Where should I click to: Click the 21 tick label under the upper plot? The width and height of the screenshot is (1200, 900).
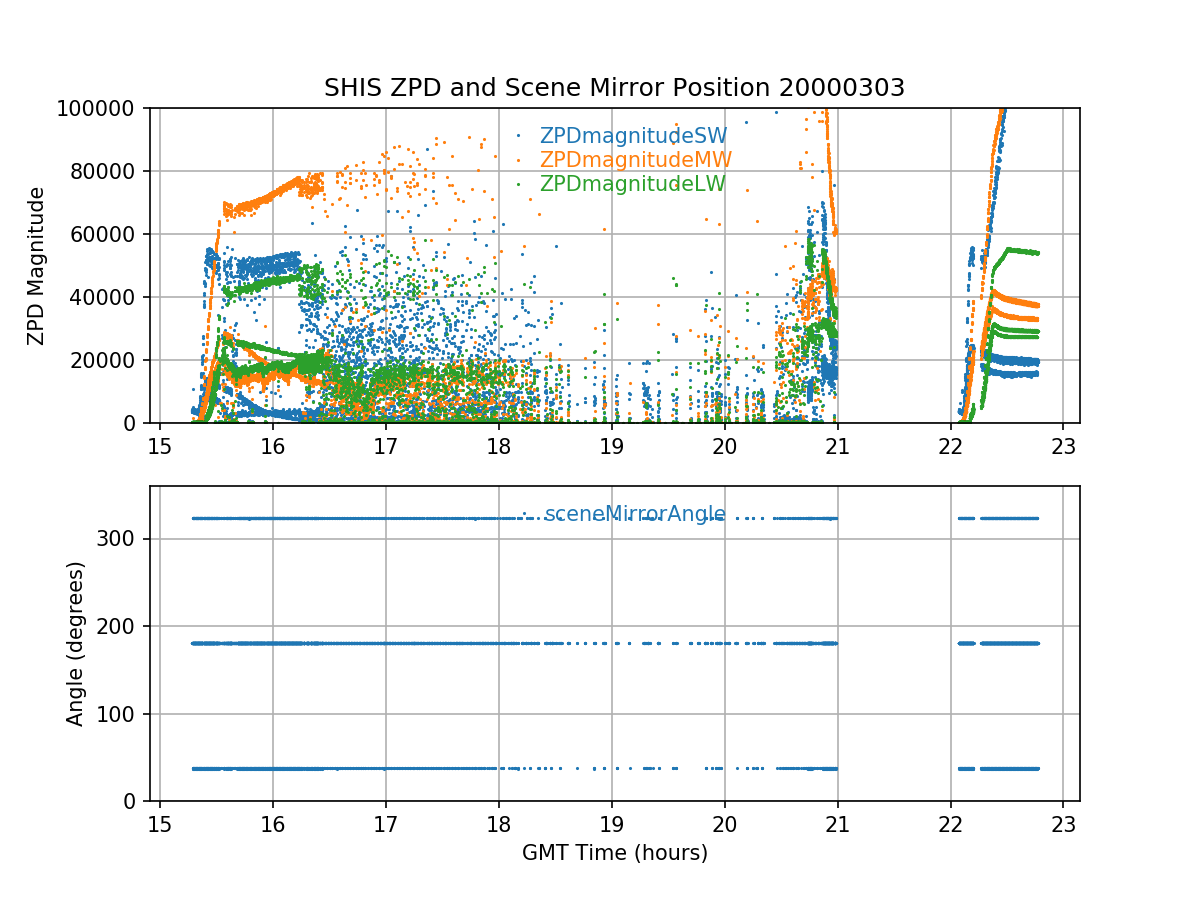tap(837, 446)
